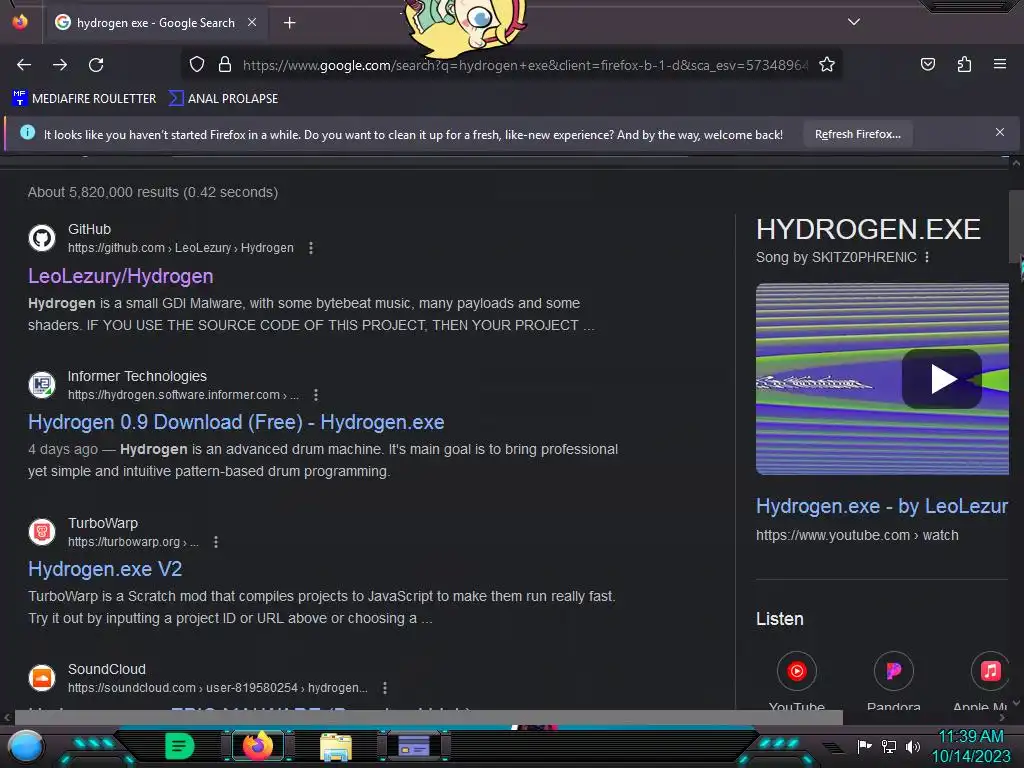Go forward to next page
This screenshot has width=1024, height=768.
click(60, 65)
